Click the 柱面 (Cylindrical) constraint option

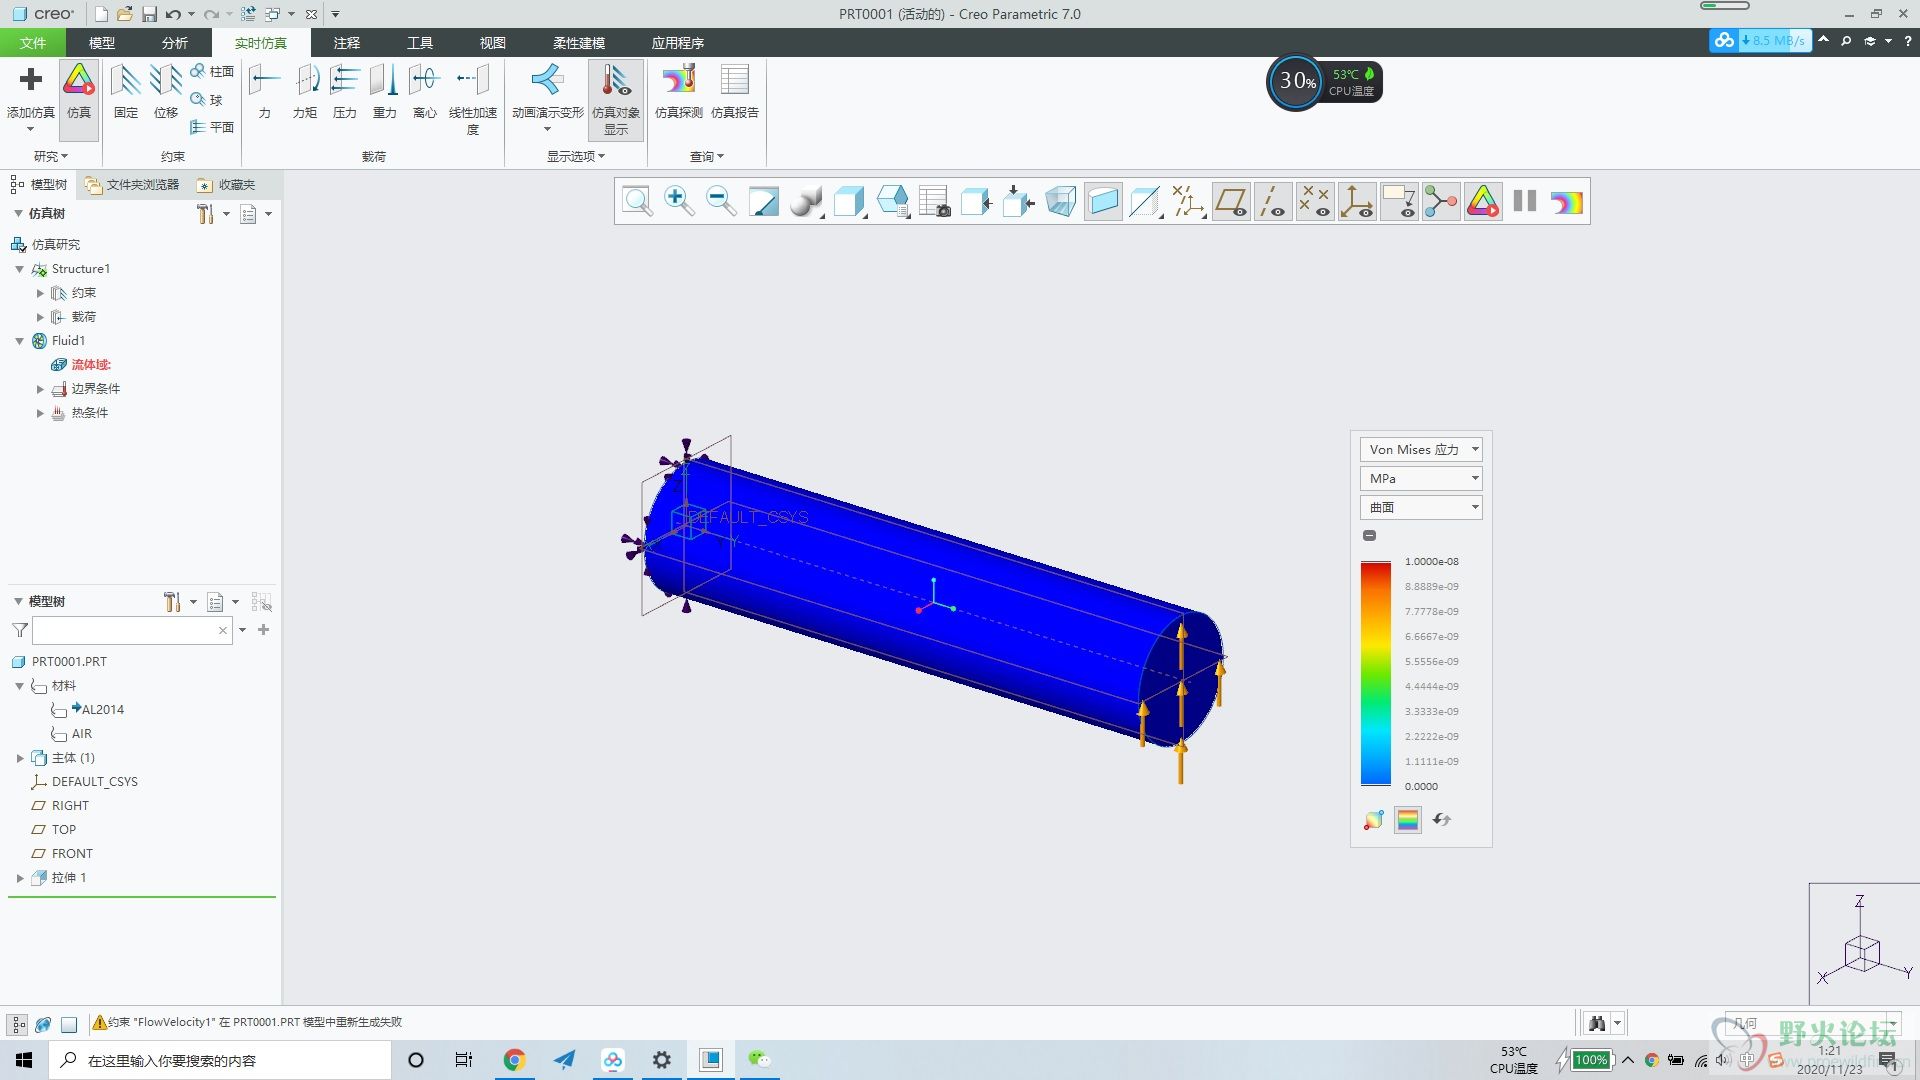(212, 71)
